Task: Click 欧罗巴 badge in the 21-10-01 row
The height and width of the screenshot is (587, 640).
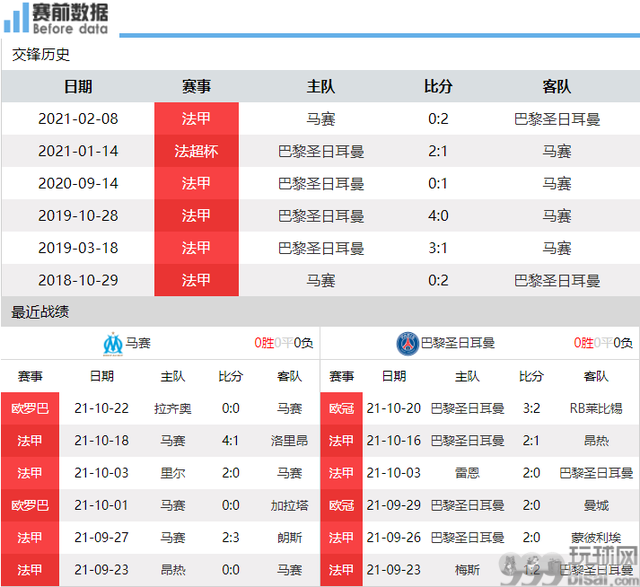Action: tap(30, 505)
